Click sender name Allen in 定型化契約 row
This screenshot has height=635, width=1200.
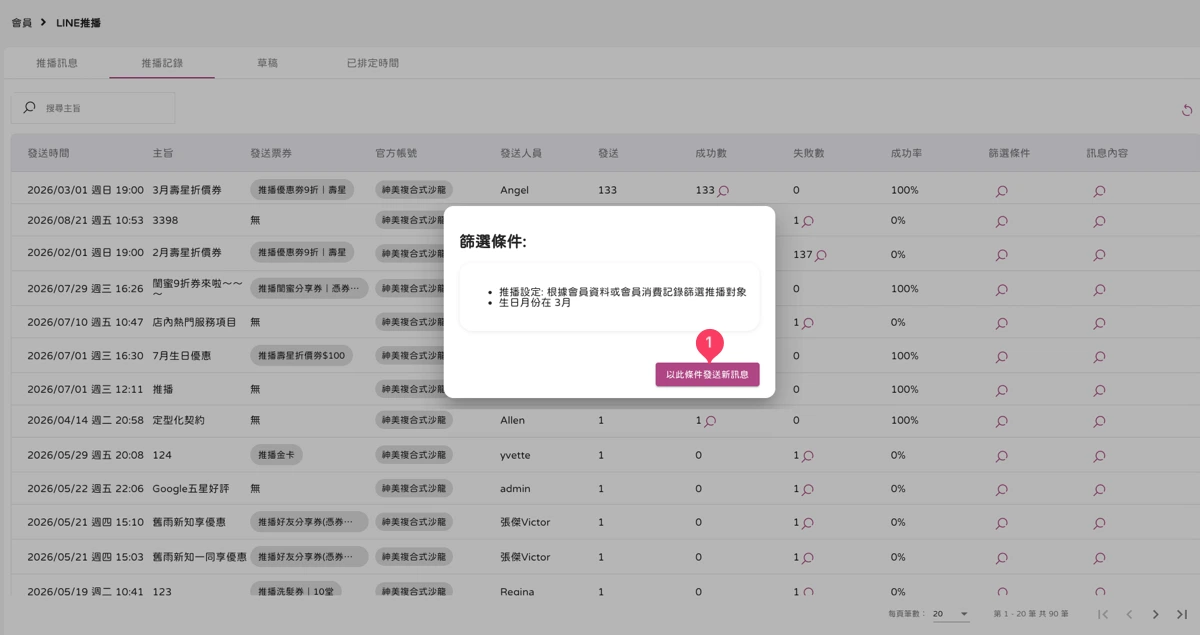(512, 421)
